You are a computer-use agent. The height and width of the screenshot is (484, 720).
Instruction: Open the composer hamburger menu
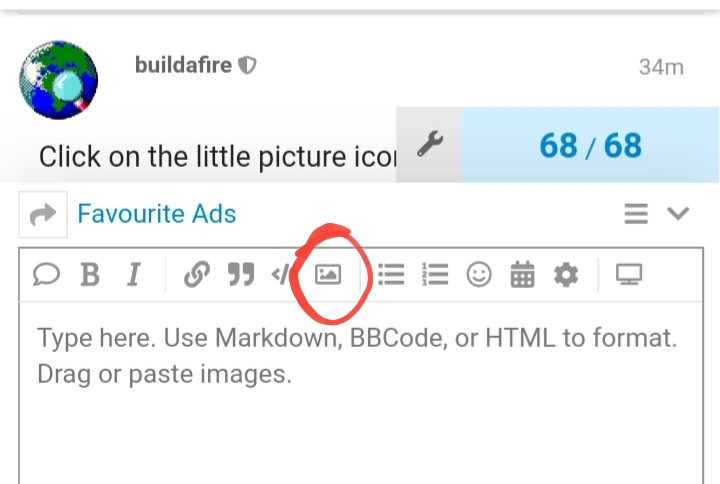point(636,214)
